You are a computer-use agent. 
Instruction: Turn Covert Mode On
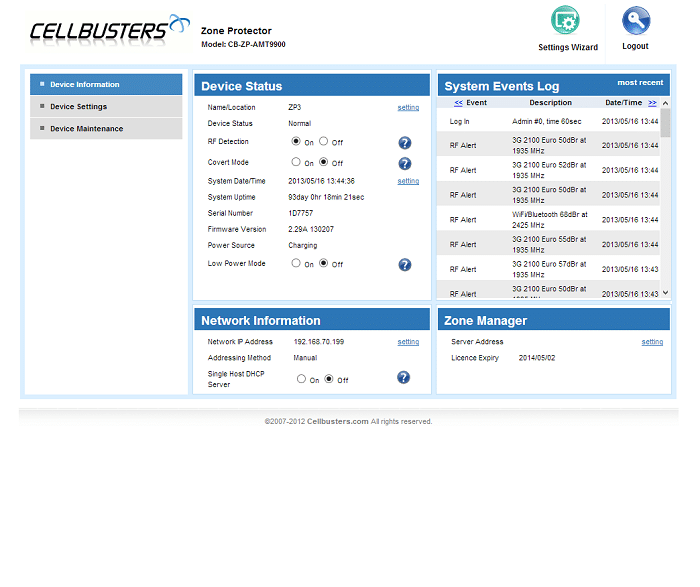click(x=296, y=162)
